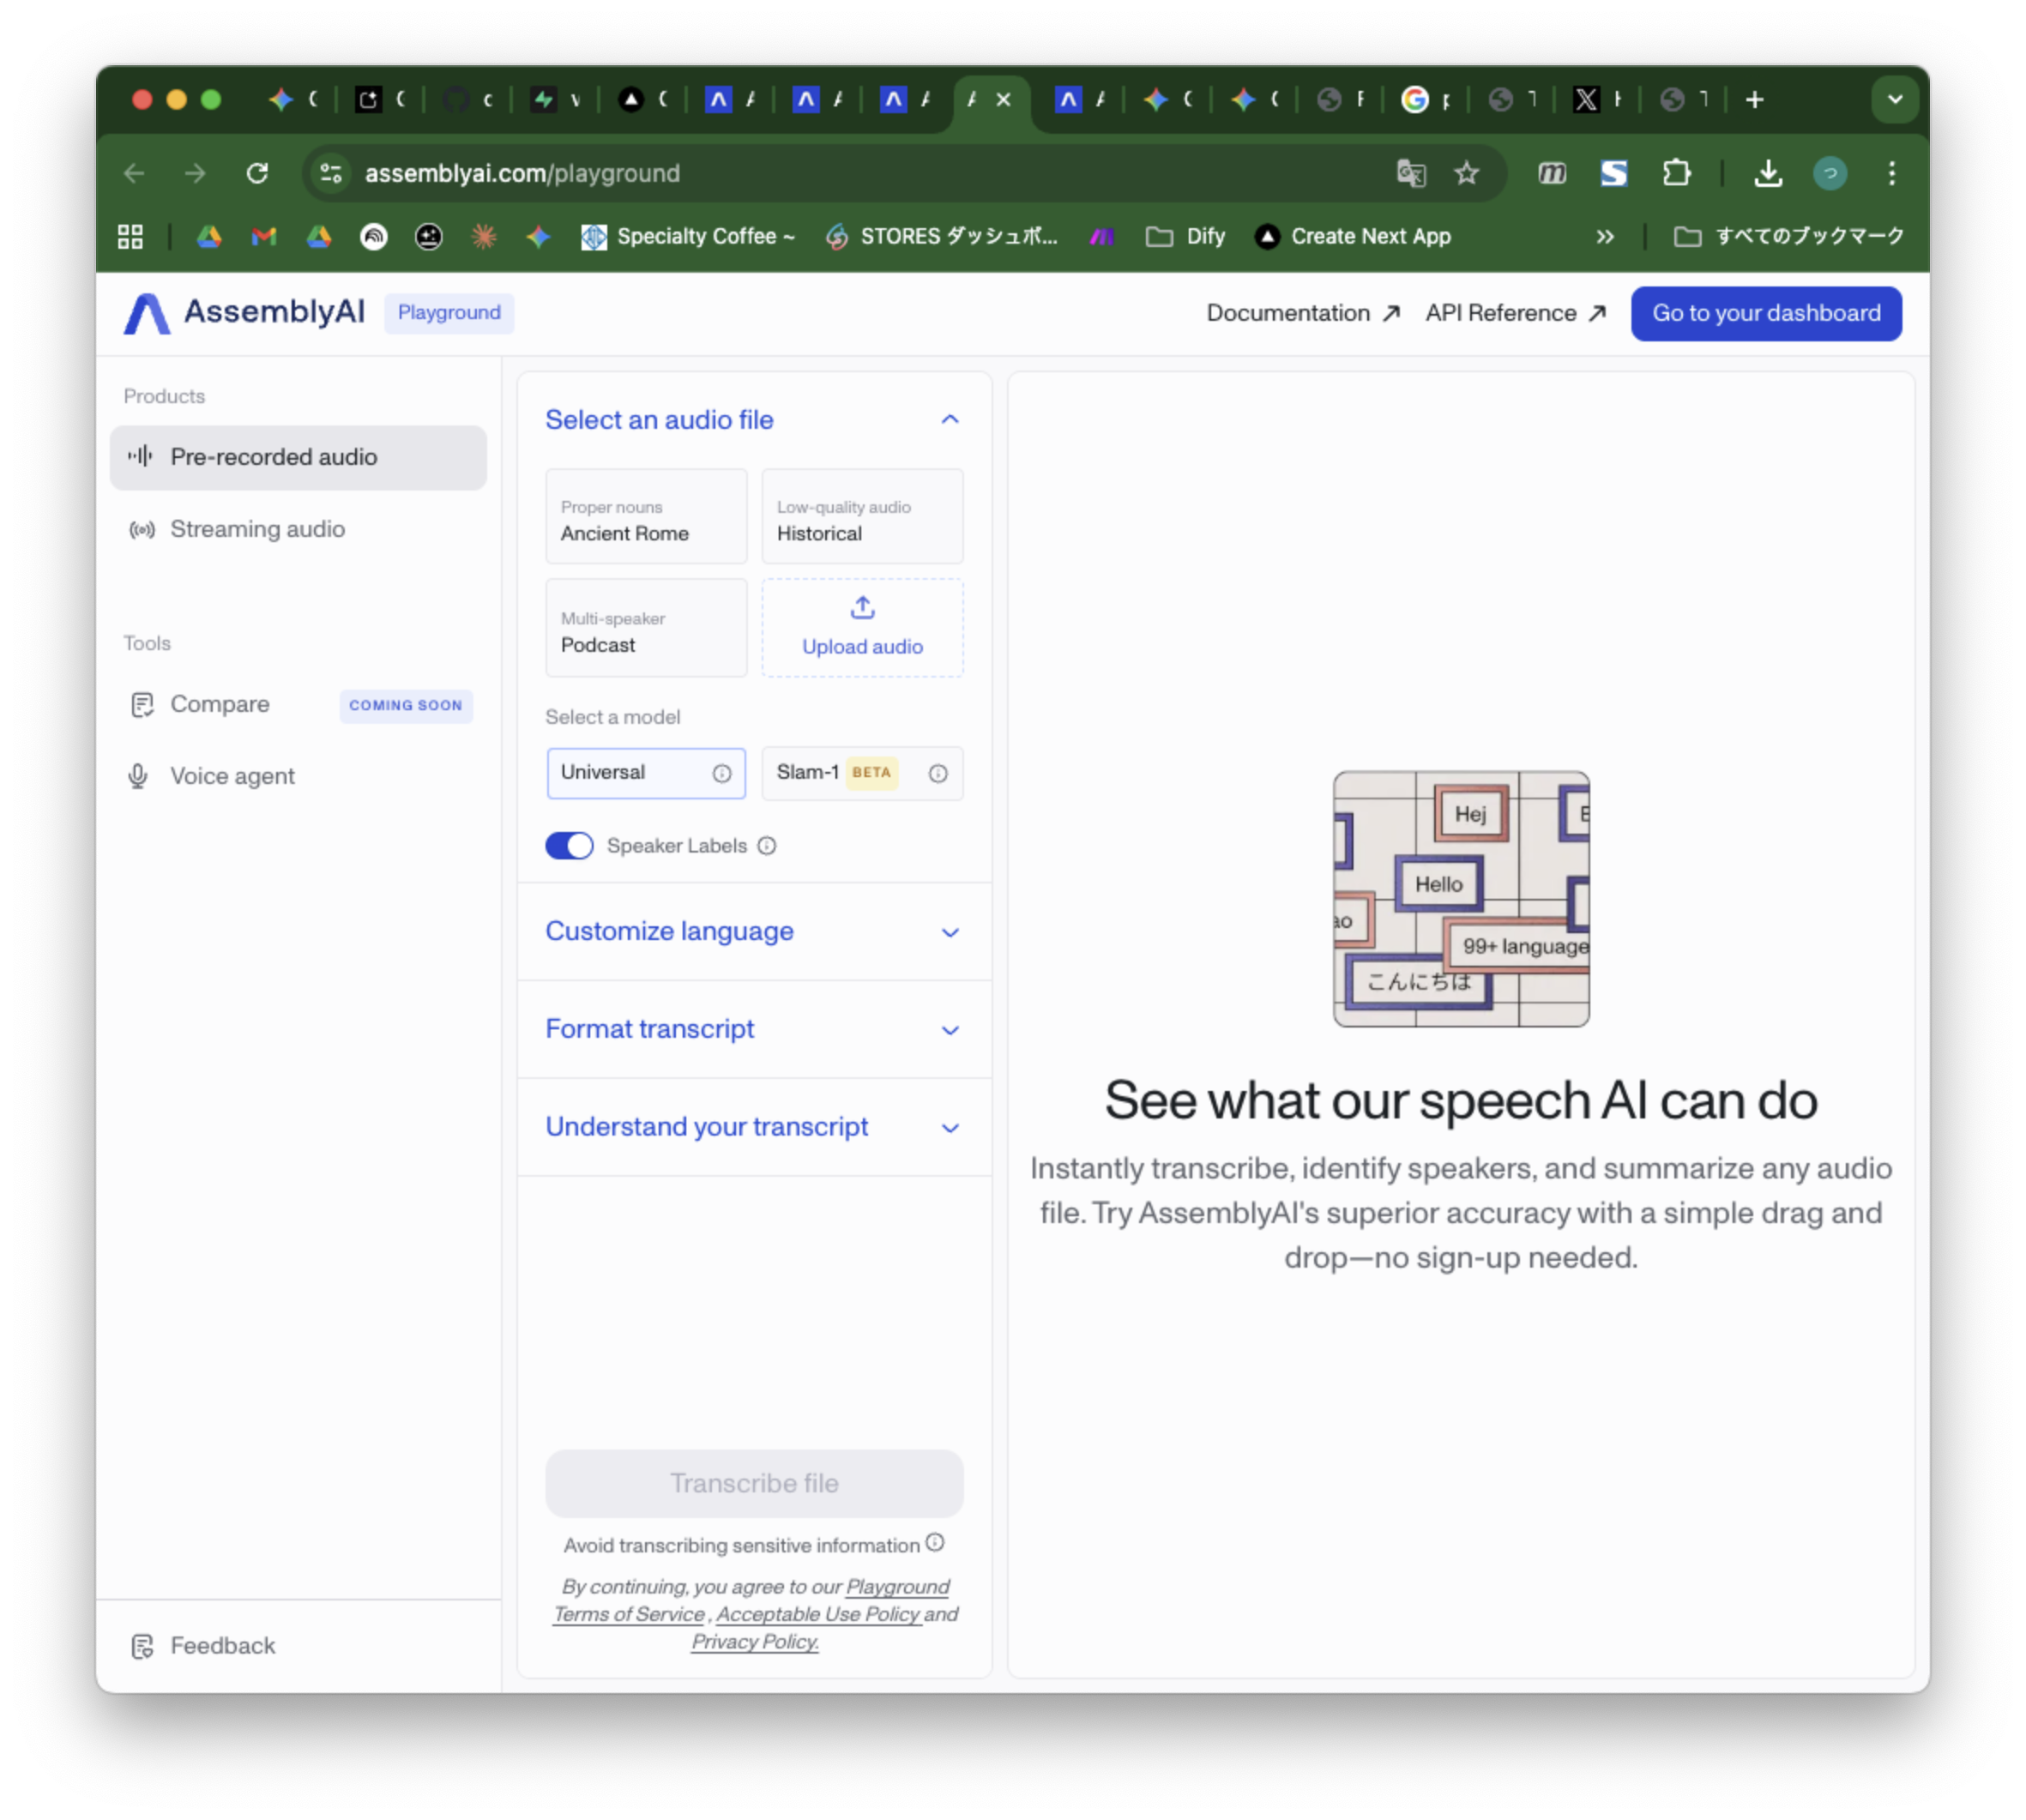
Task: Show the Speaker Labels info tooltip
Action: pos(766,846)
